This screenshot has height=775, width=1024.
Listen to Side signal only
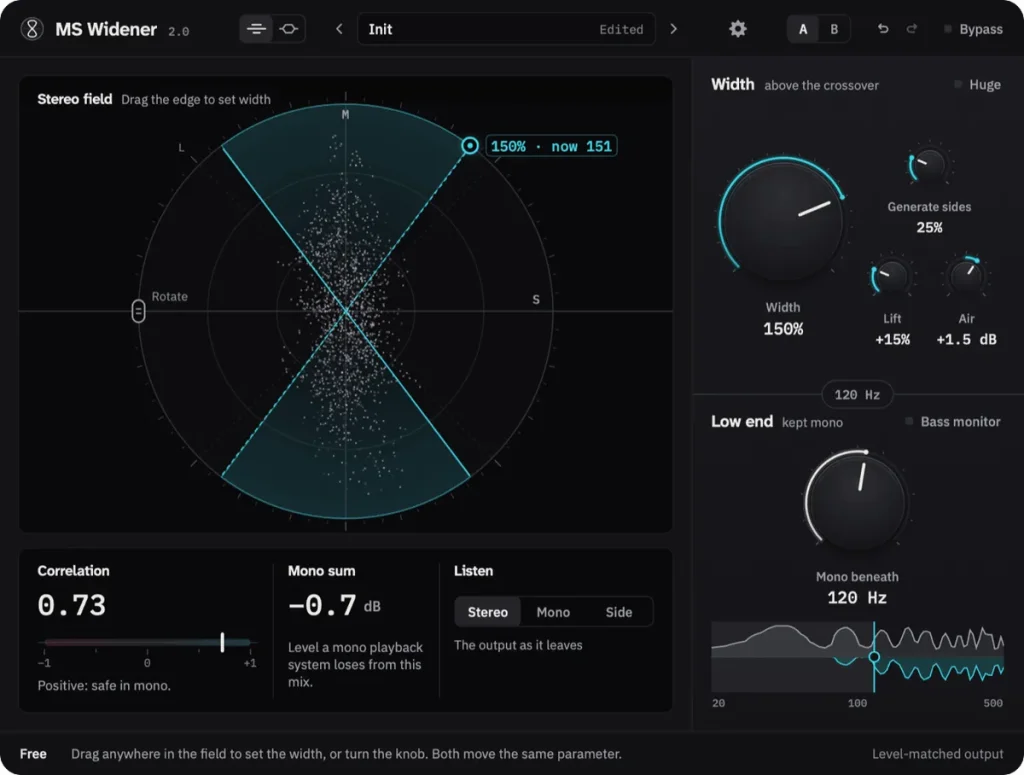618,612
